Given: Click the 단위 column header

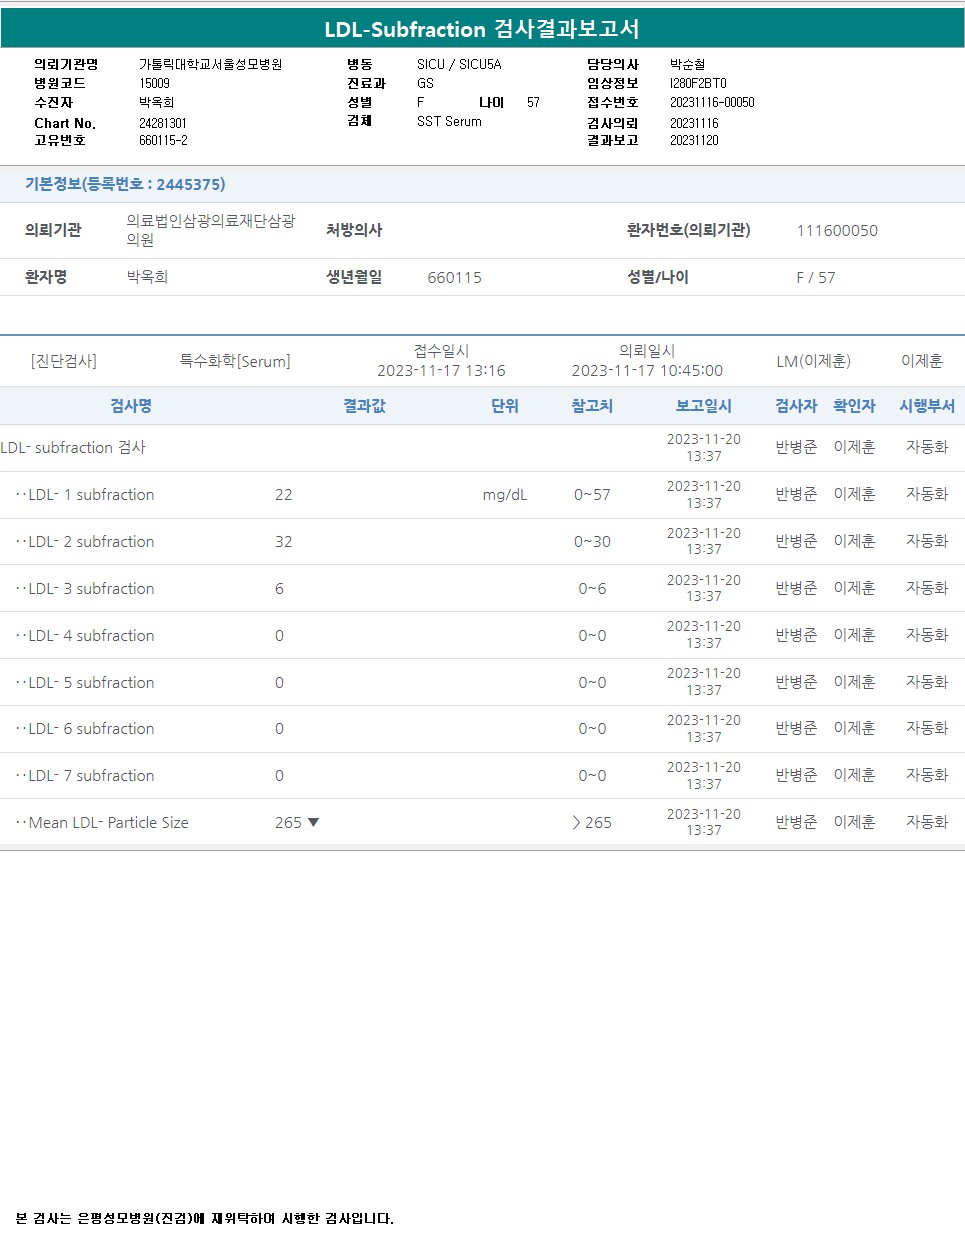Looking at the screenshot, I should pyautogui.click(x=505, y=406).
